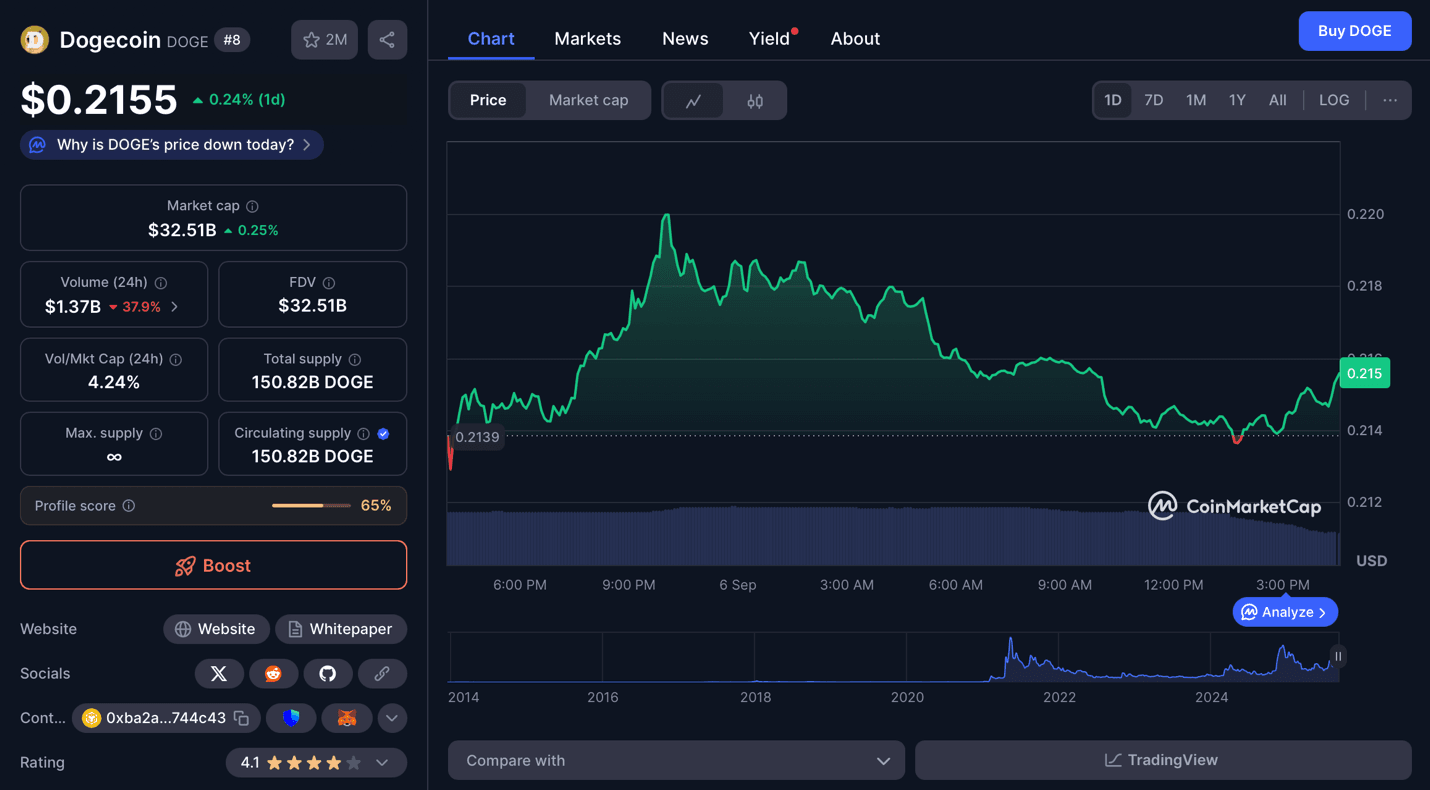Click the Buy DOGE button
The height and width of the screenshot is (790, 1430).
coord(1355,31)
